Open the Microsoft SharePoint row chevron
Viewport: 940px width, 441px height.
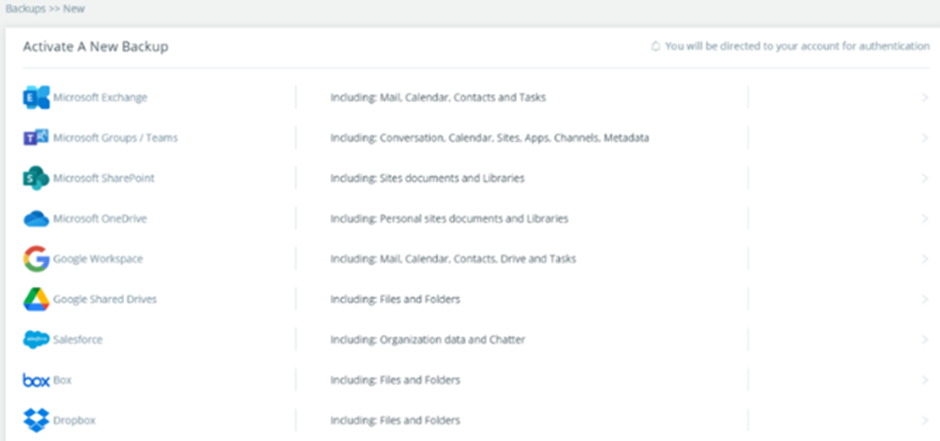click(x=924, y=178)
